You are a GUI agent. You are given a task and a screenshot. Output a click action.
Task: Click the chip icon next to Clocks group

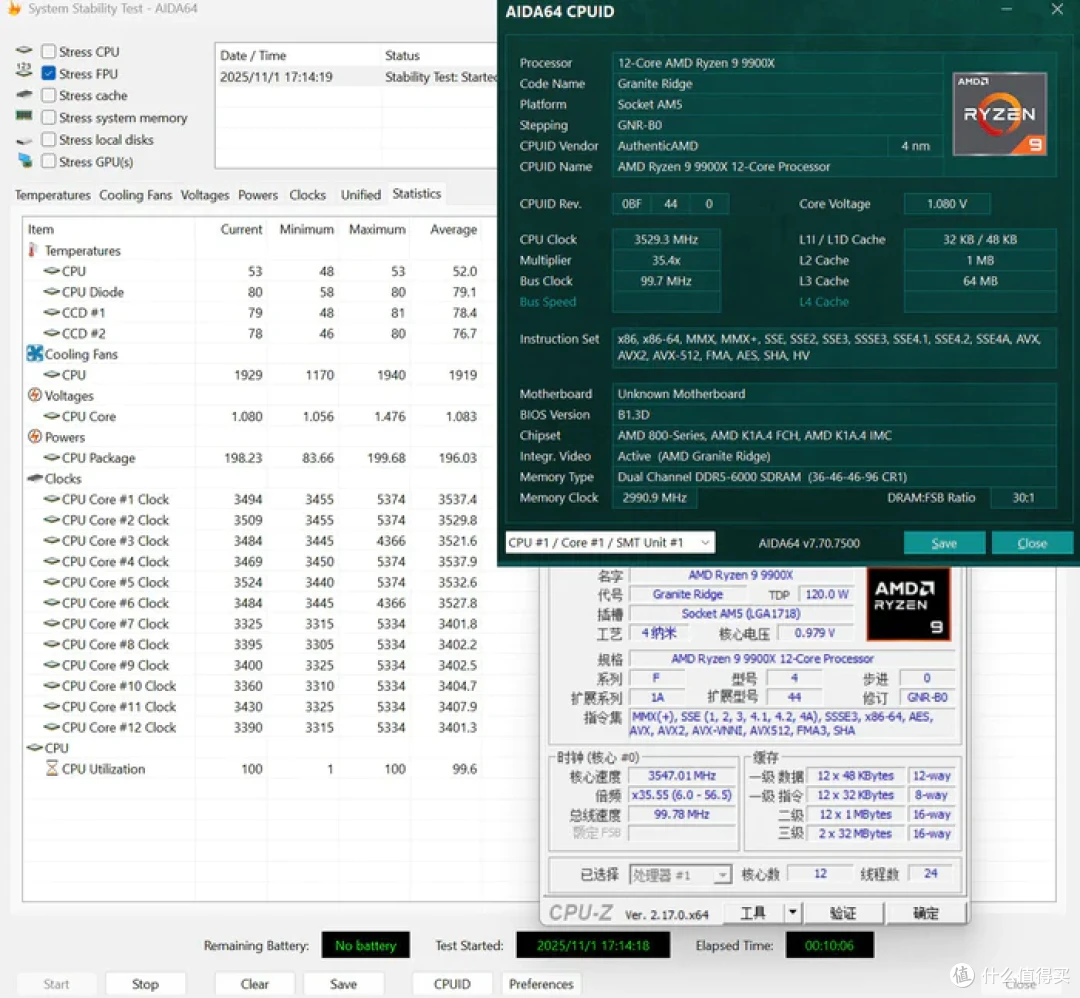click(34, 478)
